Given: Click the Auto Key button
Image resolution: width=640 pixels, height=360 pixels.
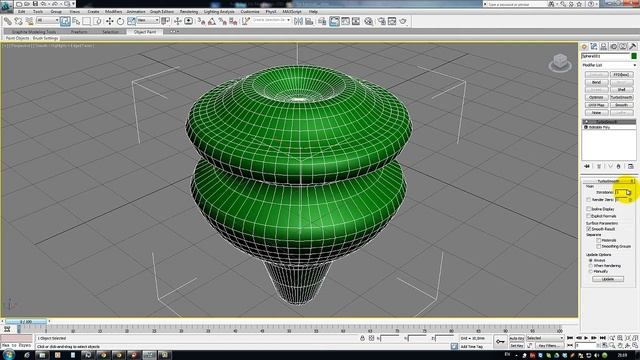Looking at the screenshot, I should (x=516, y=338).
